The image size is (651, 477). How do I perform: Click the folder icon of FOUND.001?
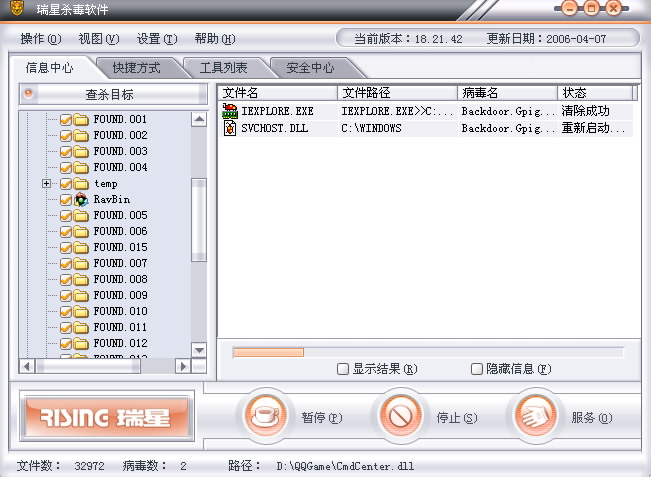tap(81, 120)
